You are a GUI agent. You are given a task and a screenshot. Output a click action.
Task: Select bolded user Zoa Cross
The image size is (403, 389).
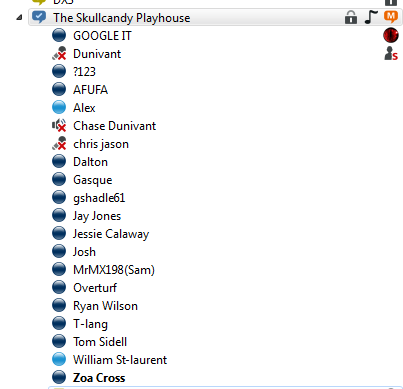tap(99, 378)
